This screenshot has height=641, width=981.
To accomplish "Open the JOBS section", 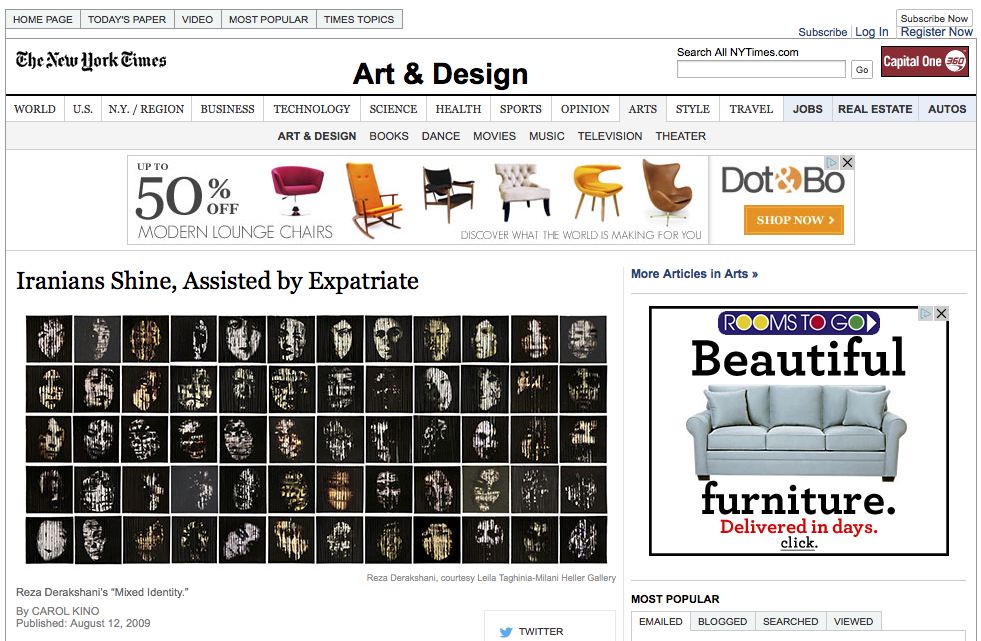I will coord(808,109).
